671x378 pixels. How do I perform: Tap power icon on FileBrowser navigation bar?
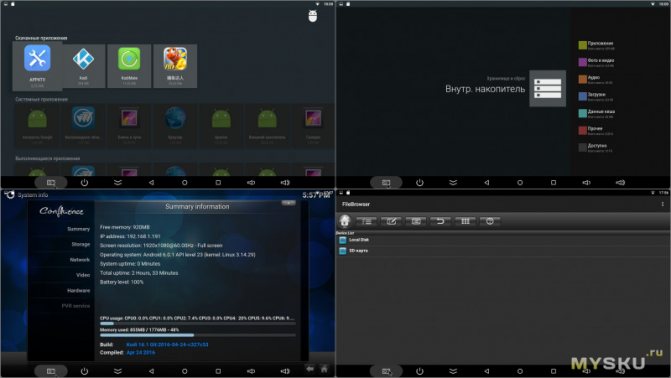click(x=419, y=371)
